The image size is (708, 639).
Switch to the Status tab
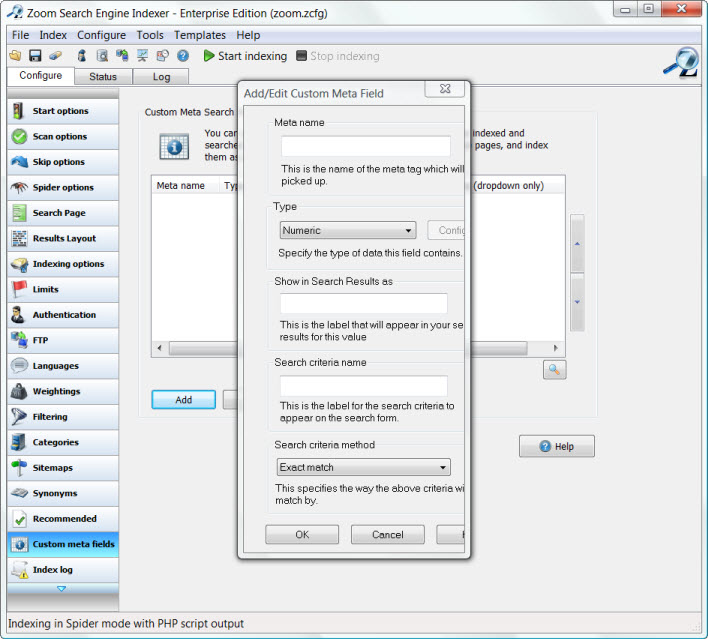103,77
